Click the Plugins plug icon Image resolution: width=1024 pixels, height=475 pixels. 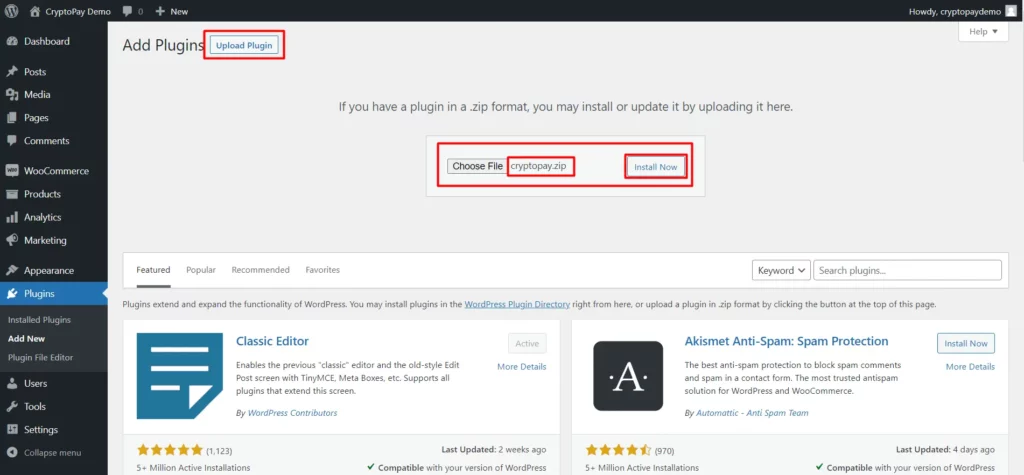[12, 293]
